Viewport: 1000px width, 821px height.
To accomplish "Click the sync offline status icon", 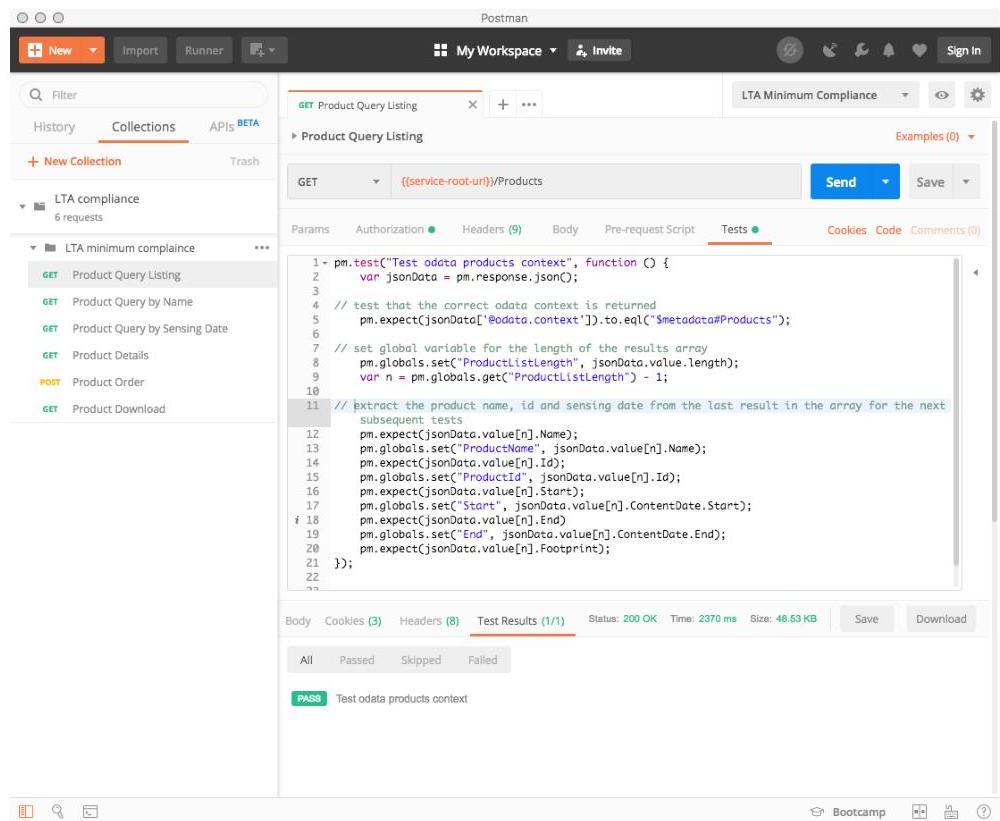I will [790, 50].
